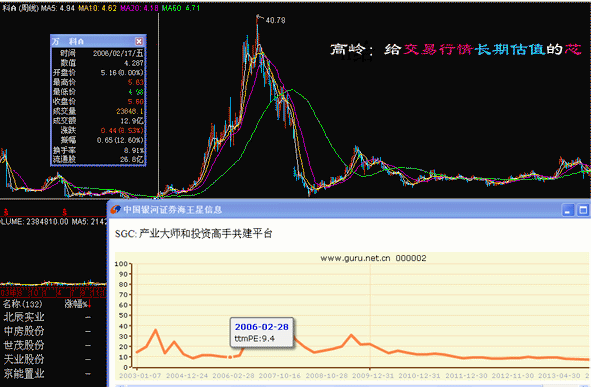591x387 pixels.
Task: Click the 2004-12-24 date on the PE chart axis
Action: [x=187, y=376]
